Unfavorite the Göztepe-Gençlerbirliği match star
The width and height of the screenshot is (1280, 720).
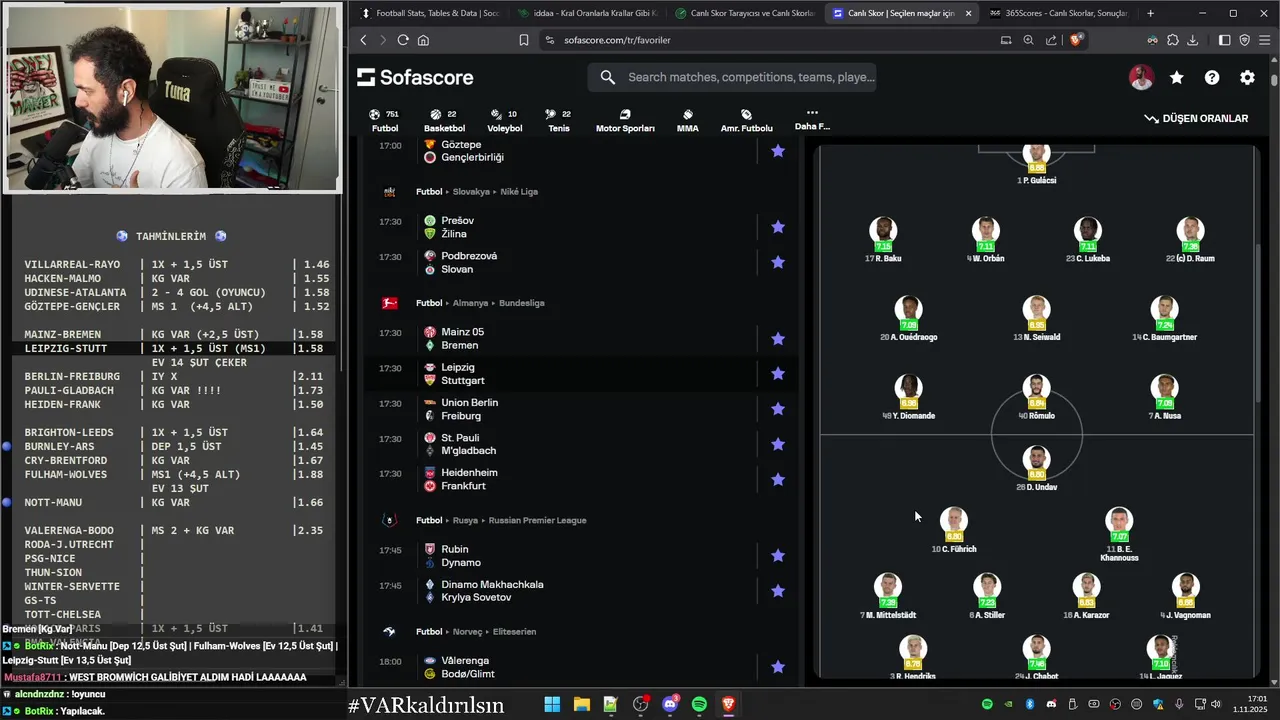778,151
